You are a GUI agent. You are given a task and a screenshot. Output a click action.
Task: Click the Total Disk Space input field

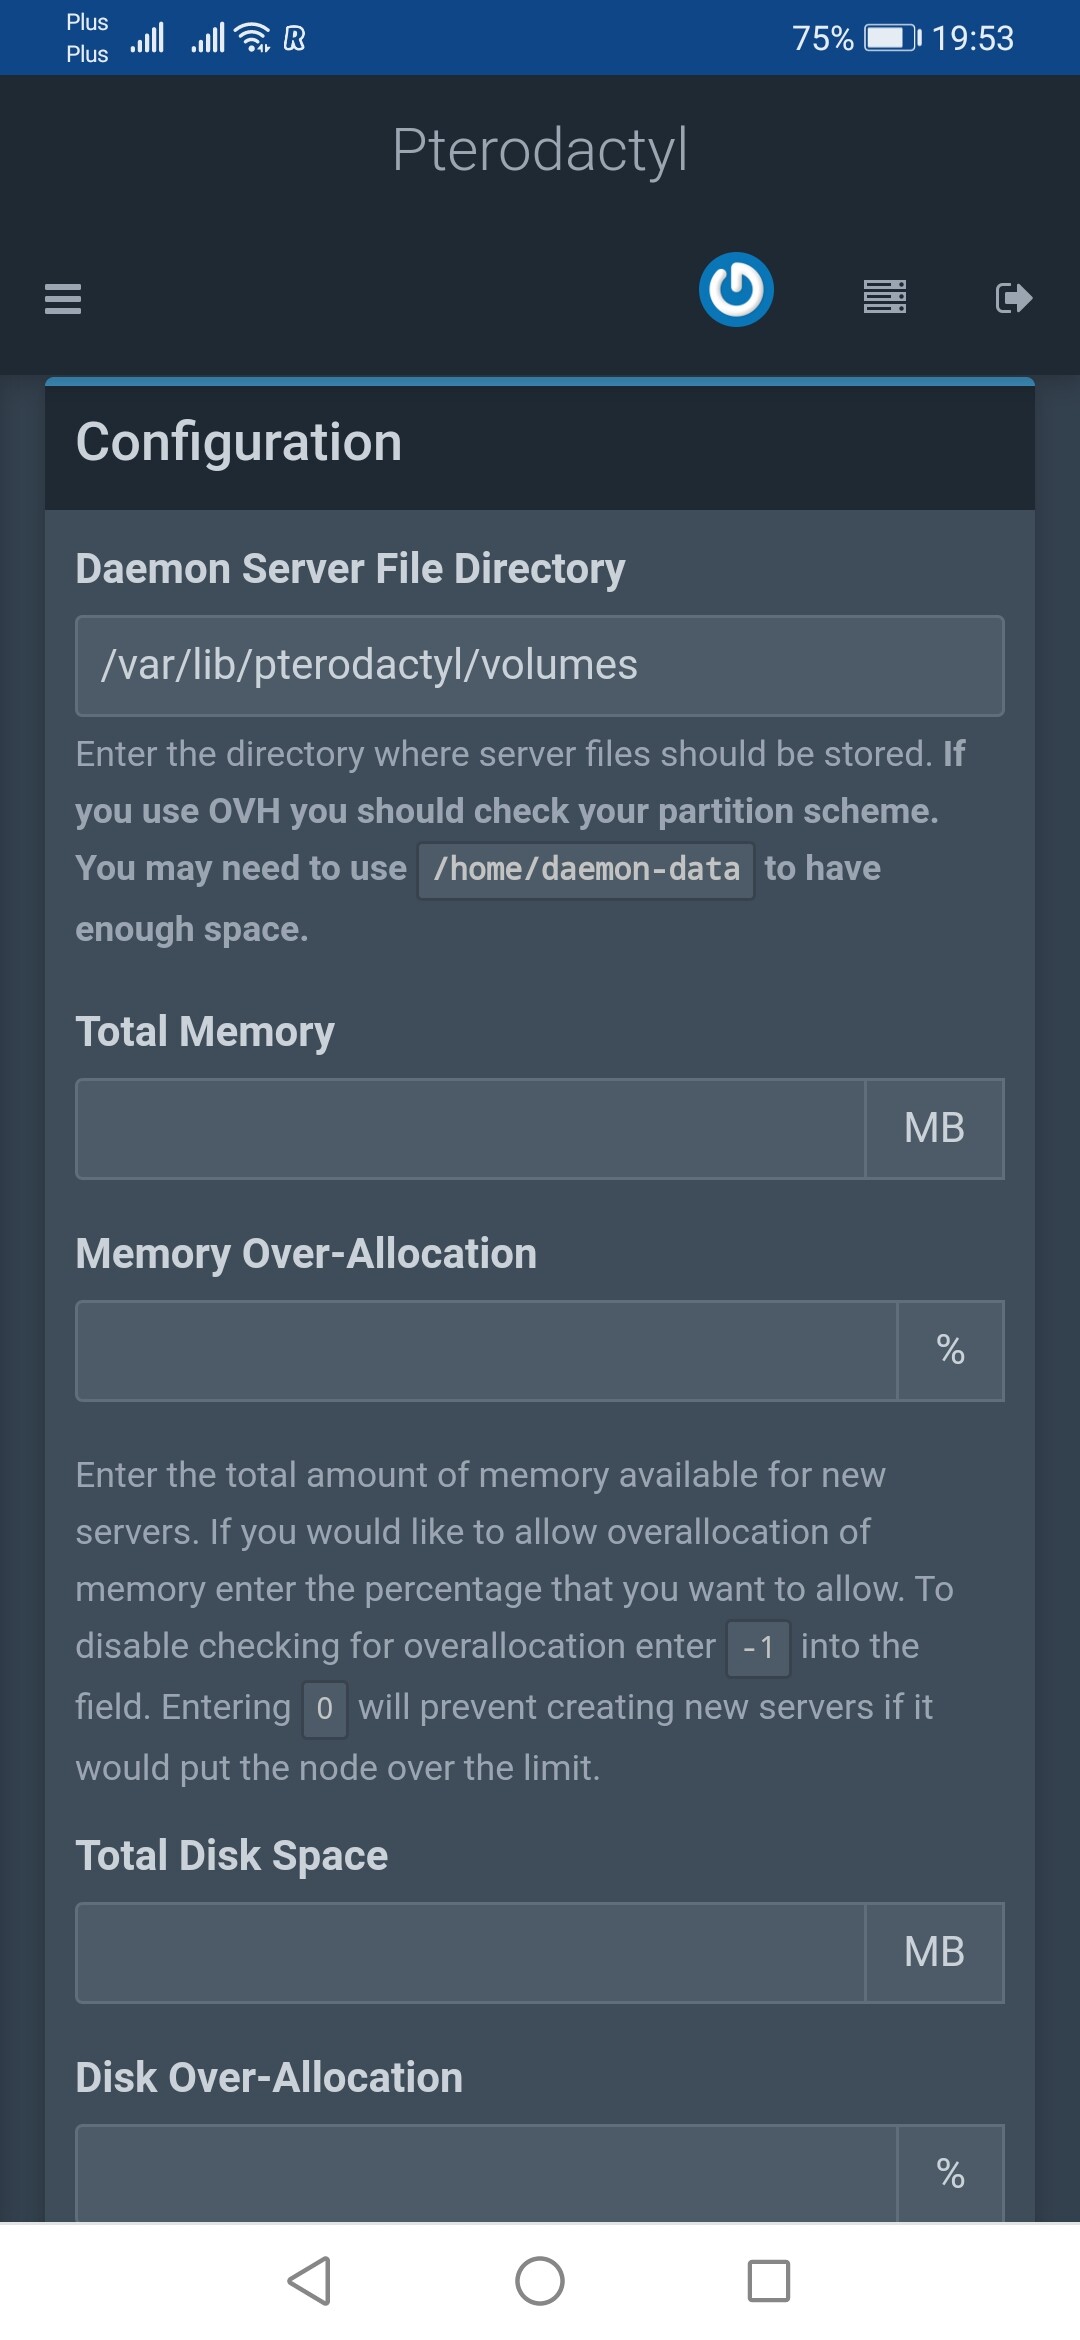tap(470, 1953)
